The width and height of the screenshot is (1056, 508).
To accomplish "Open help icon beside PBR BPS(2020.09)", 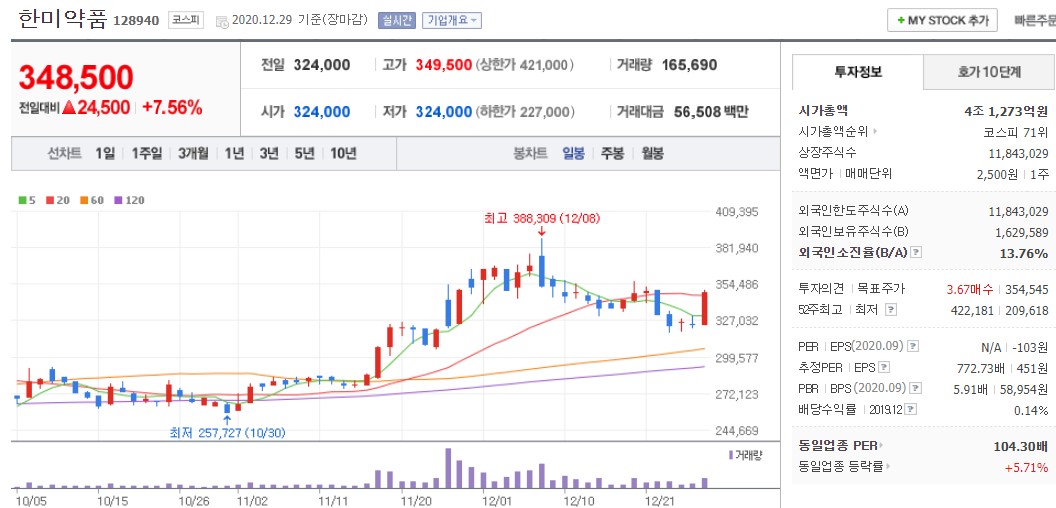I will pyautogui.click(x=915, y=389).
